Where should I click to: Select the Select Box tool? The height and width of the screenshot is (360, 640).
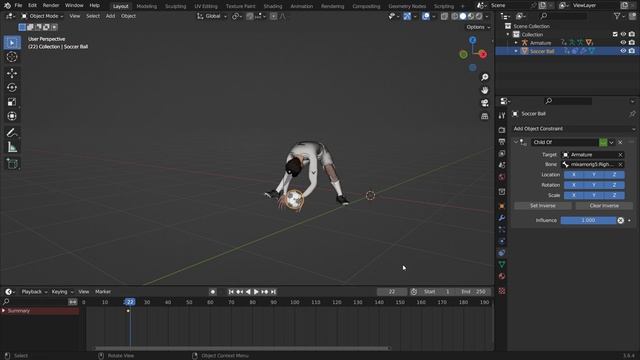[12, 42]
